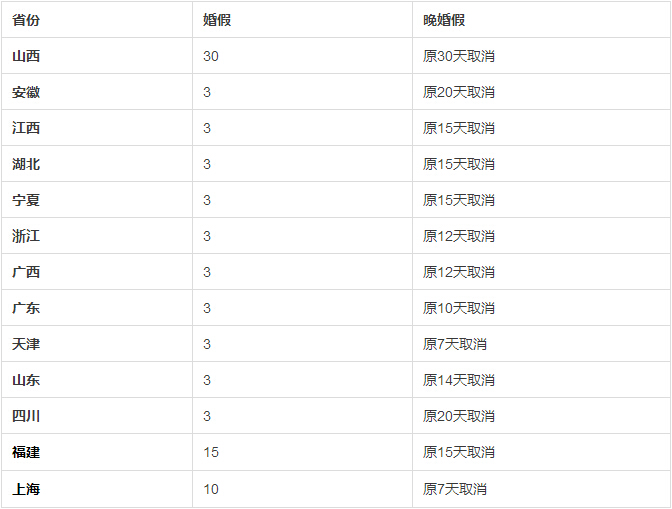The width and height of the screenshot is (672, 509).
Task: Click the 福建 row label
Action: coord(26,452)
